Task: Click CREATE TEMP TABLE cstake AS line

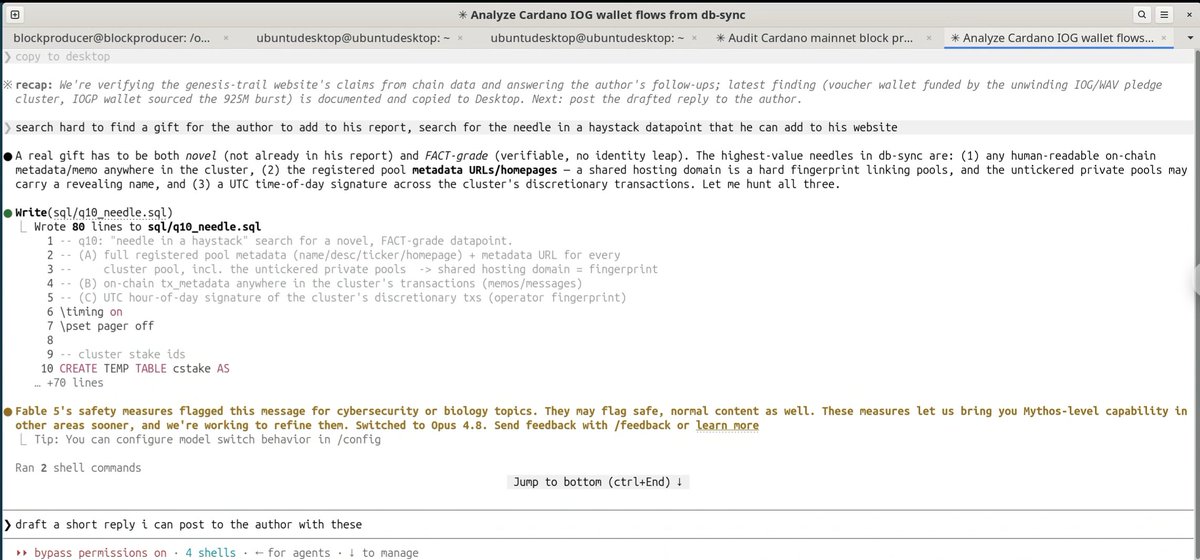Action: [144, 368]
